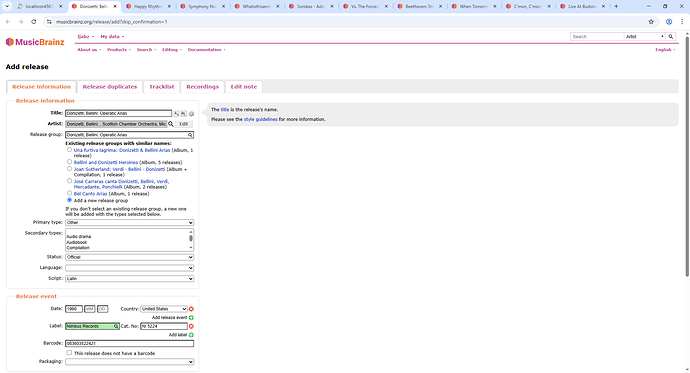Click the search button in top header
This screenshot has width=690, height=373.
point(671,37)
